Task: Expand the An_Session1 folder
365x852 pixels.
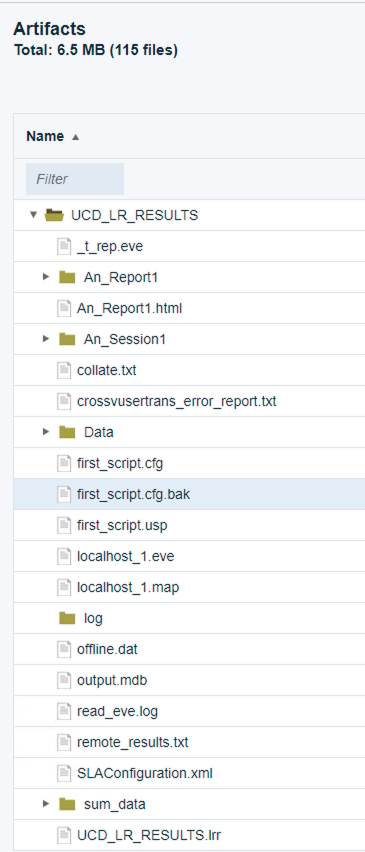Action: pyautogui.click(x=46, y=339)
